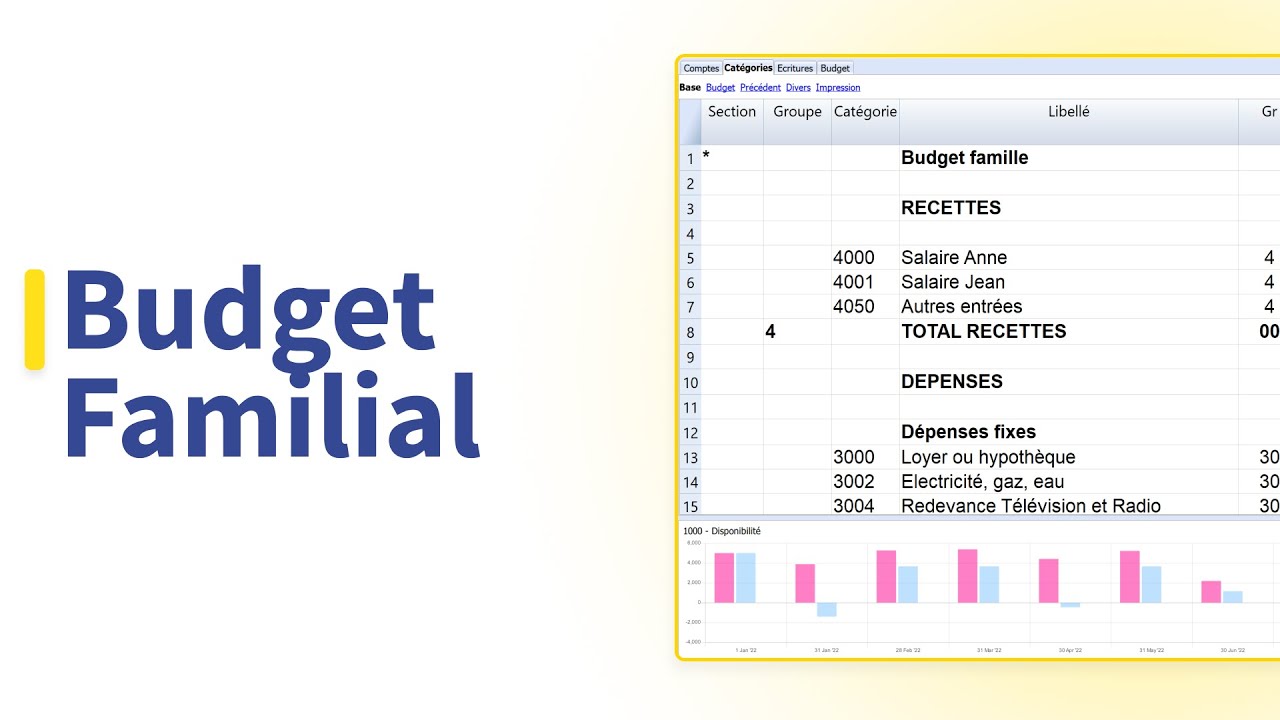Click the blue bar for 31 May '22

point(1151,584)
